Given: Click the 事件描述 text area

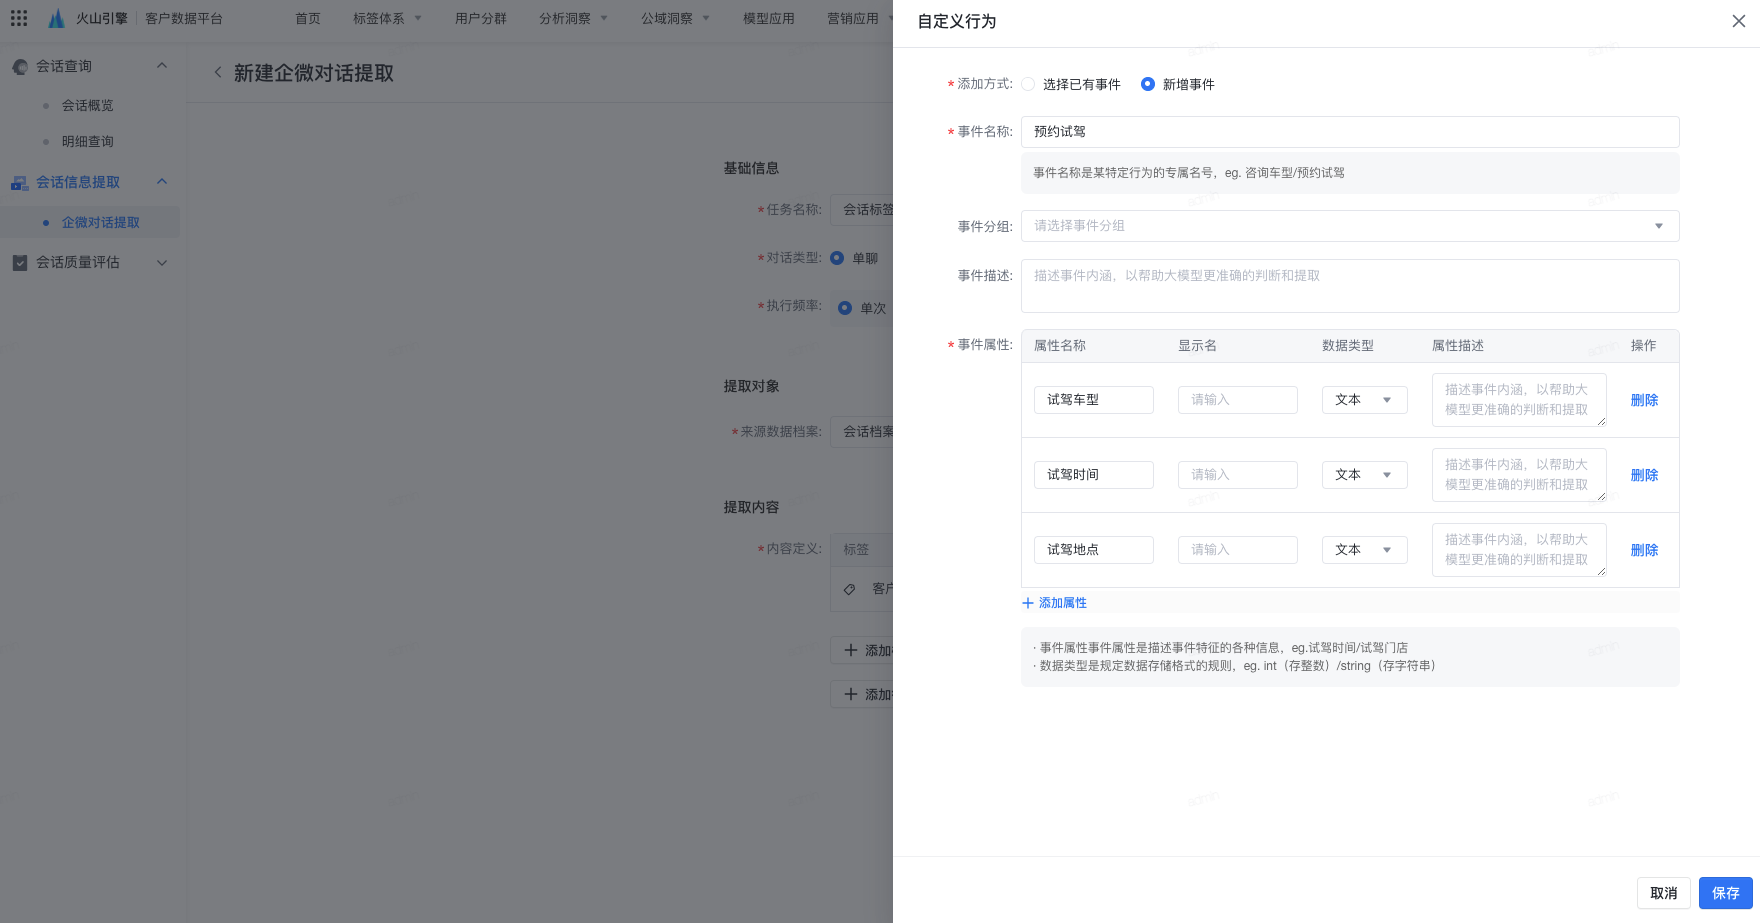Looking at the screenshot, I should pos(1349,286).
